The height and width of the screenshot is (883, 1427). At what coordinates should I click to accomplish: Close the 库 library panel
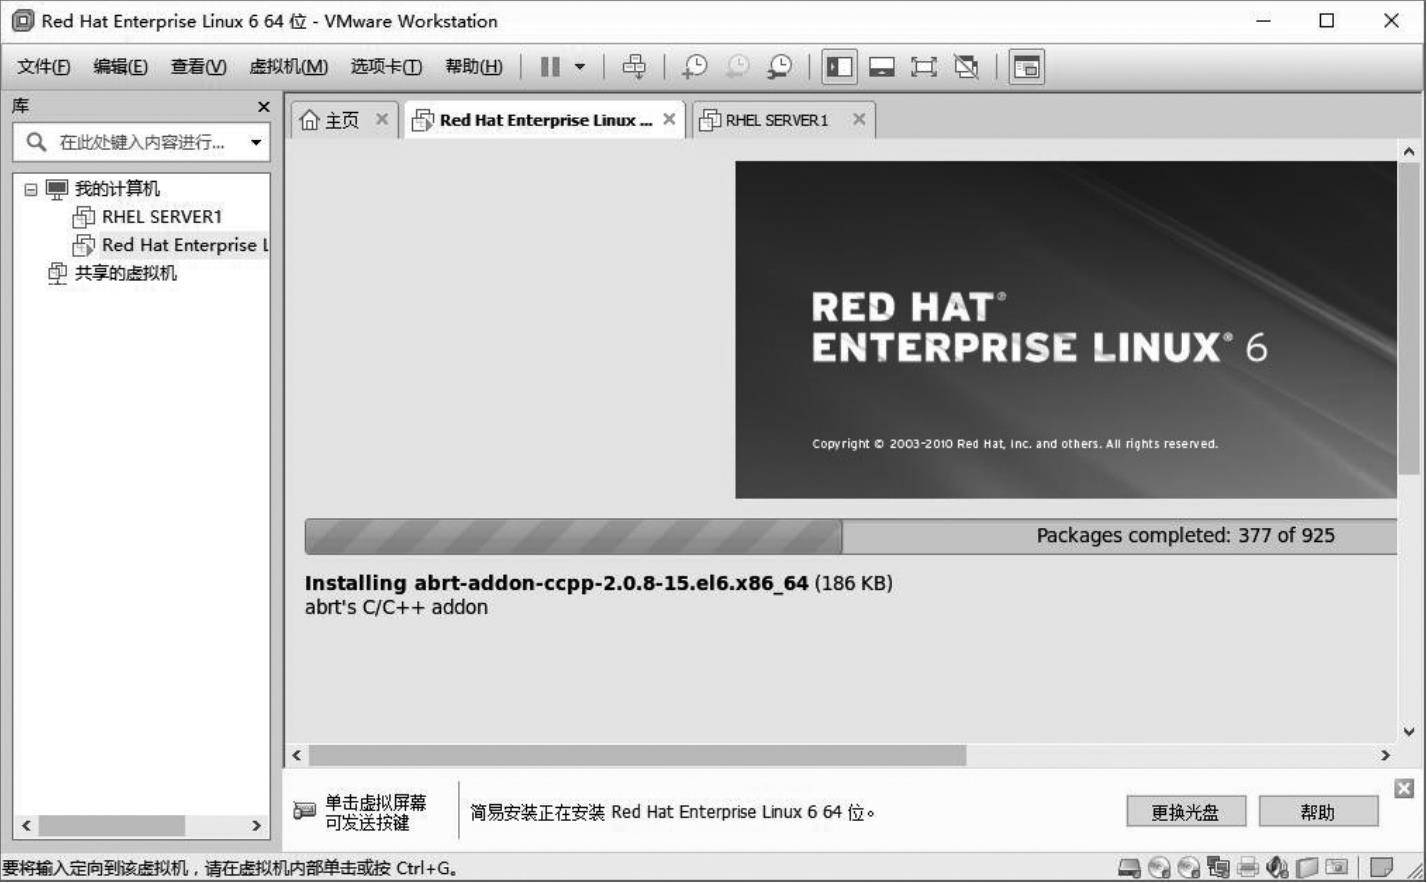point(263,107)
